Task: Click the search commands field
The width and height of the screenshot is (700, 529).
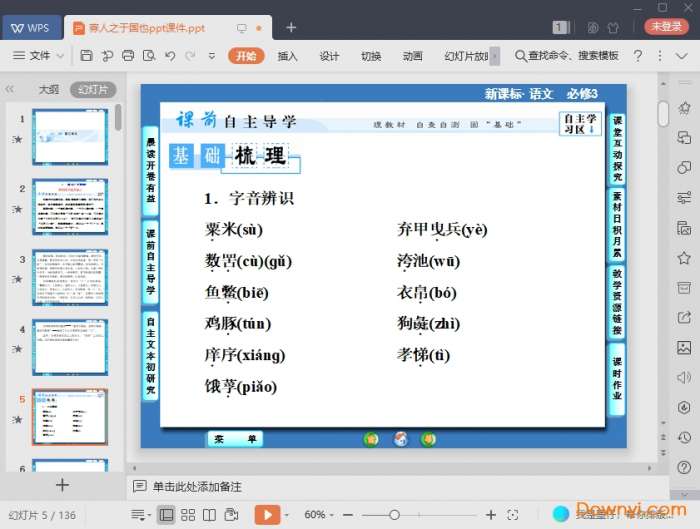Action: [567, 56]
